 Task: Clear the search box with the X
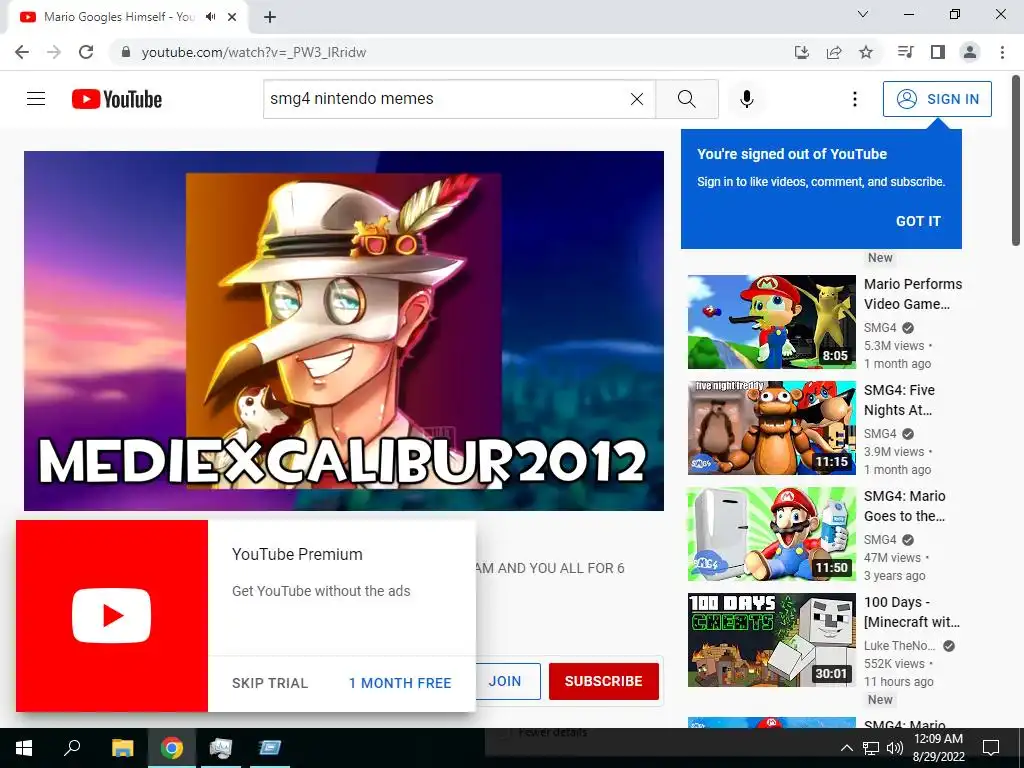click(637, 99)
